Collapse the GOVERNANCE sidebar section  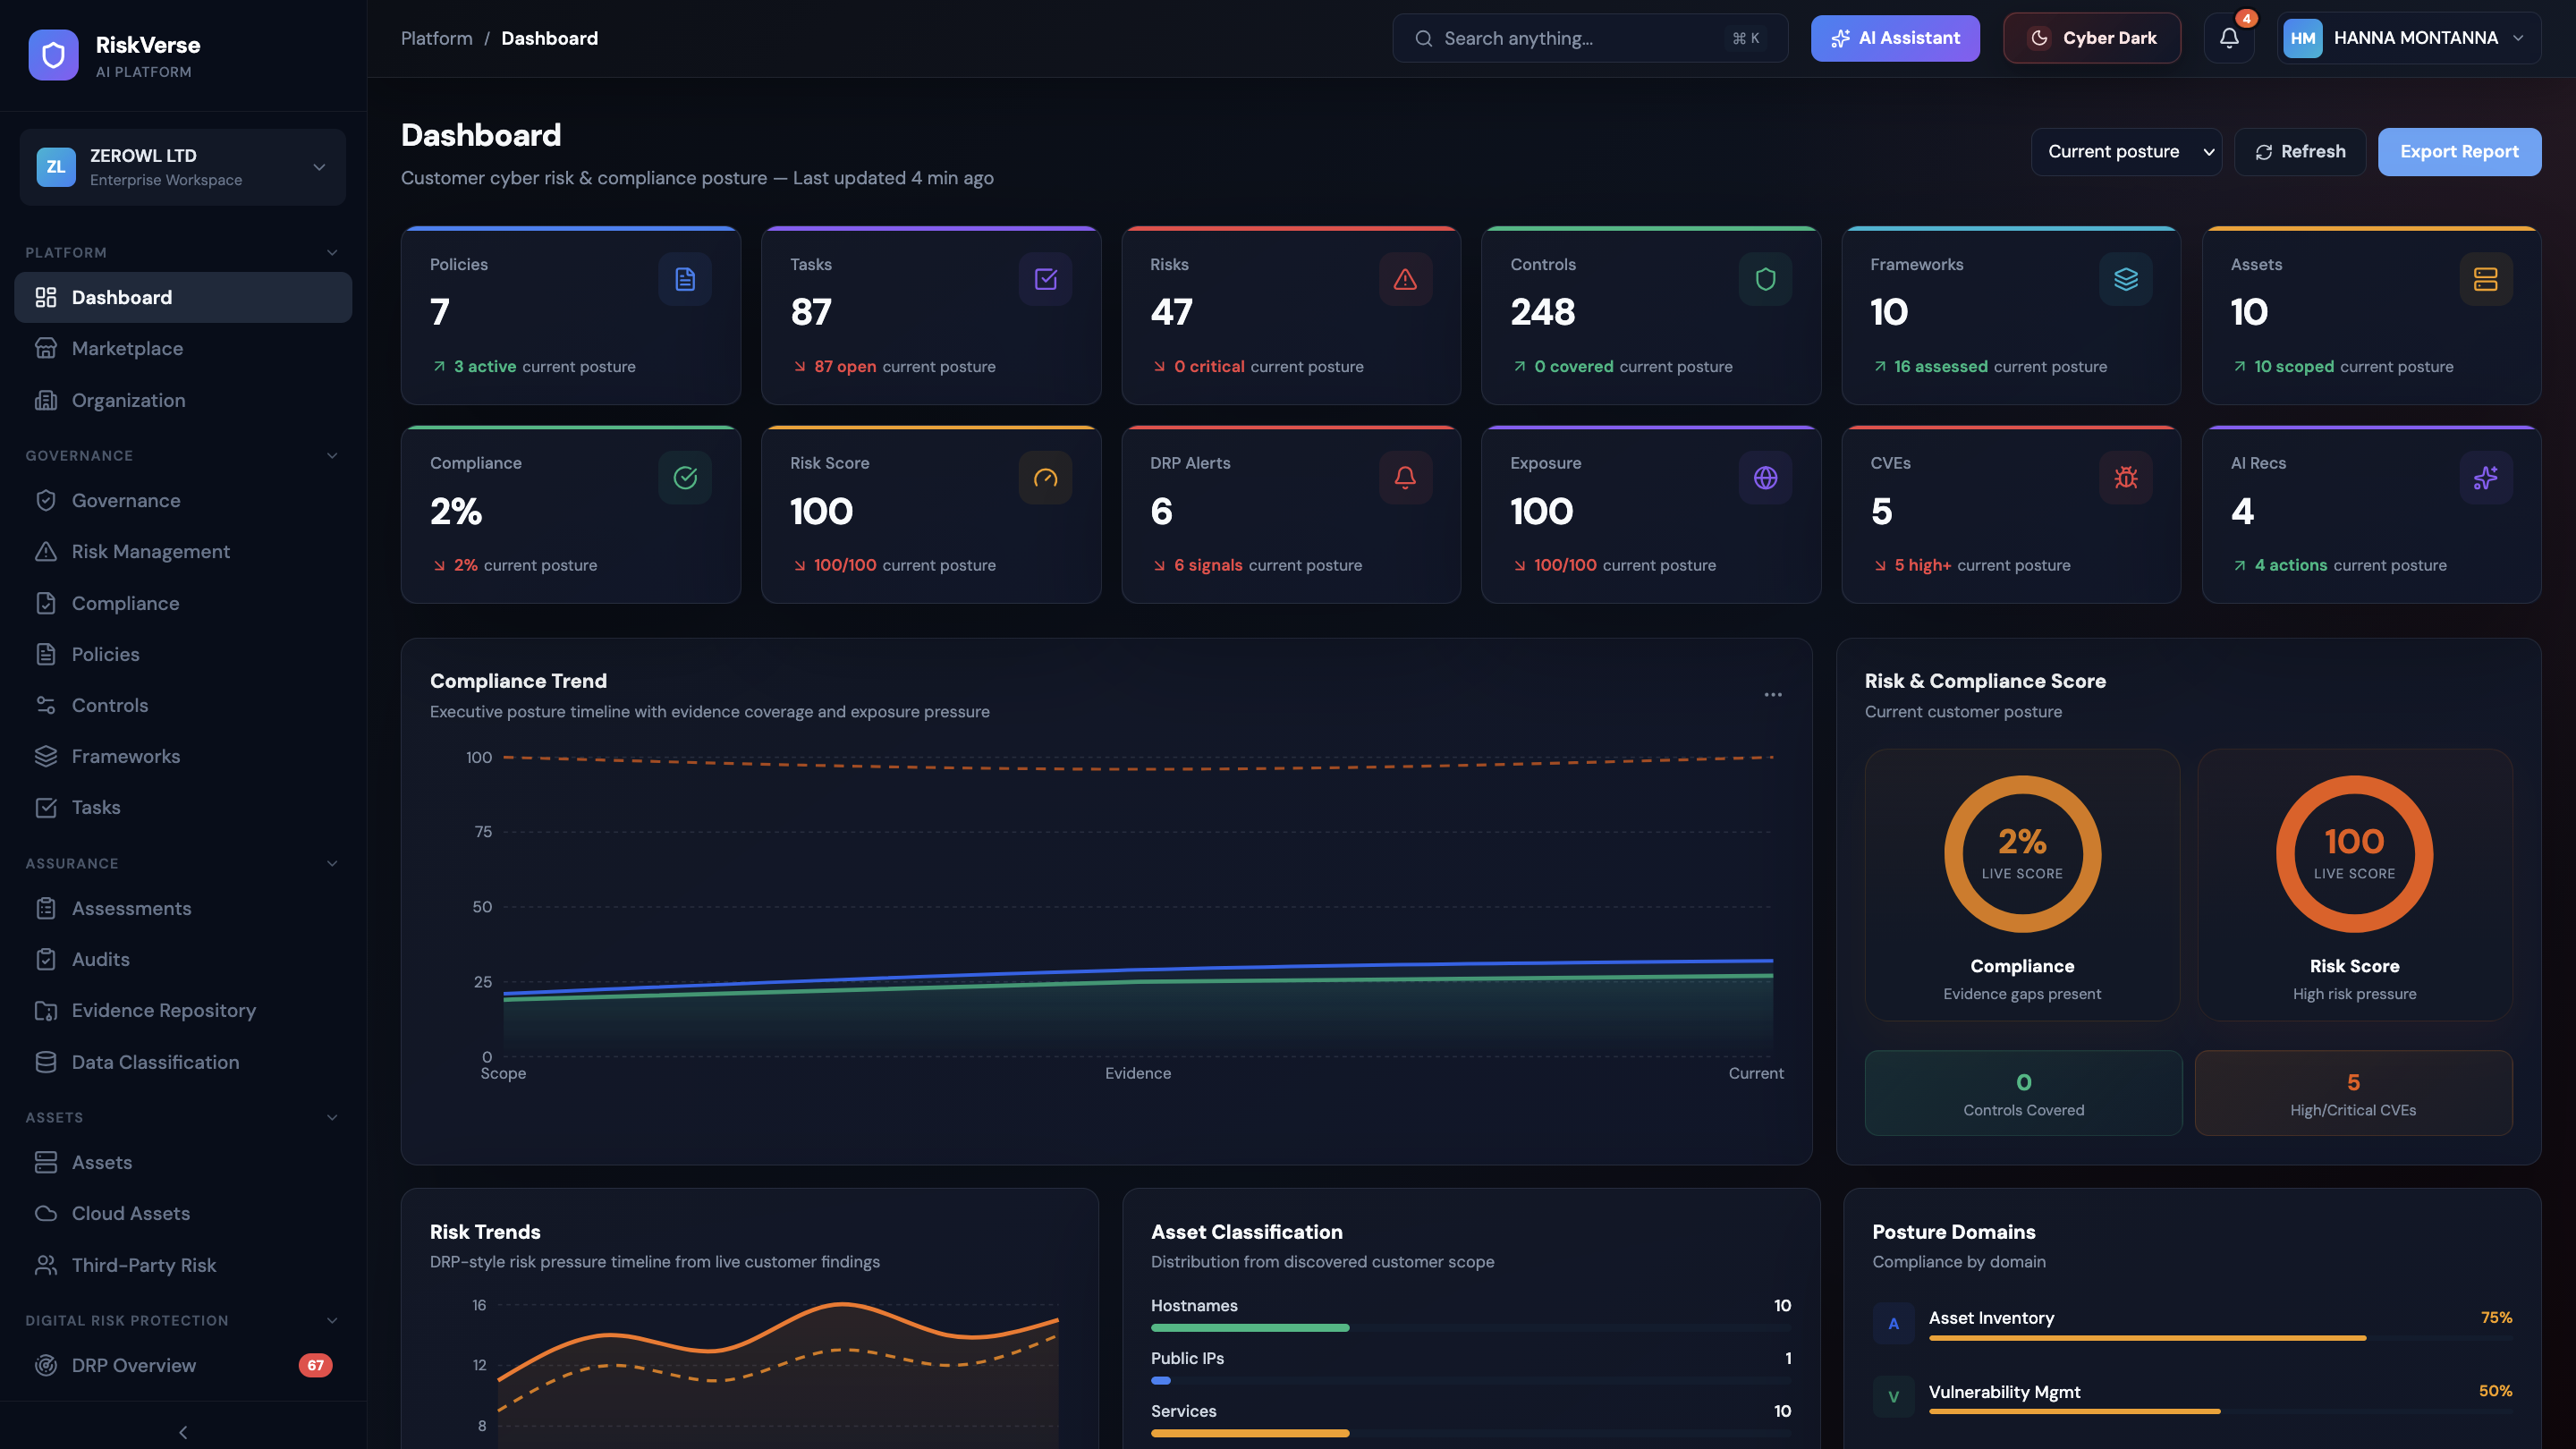(332, 455)
